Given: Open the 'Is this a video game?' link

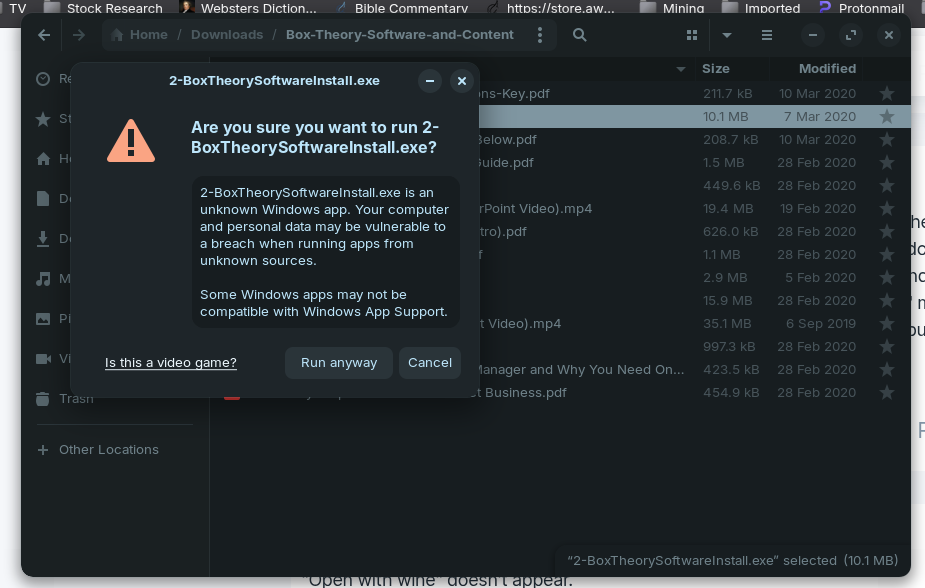Looking at the screenshot, I should (x=170, y=363).
